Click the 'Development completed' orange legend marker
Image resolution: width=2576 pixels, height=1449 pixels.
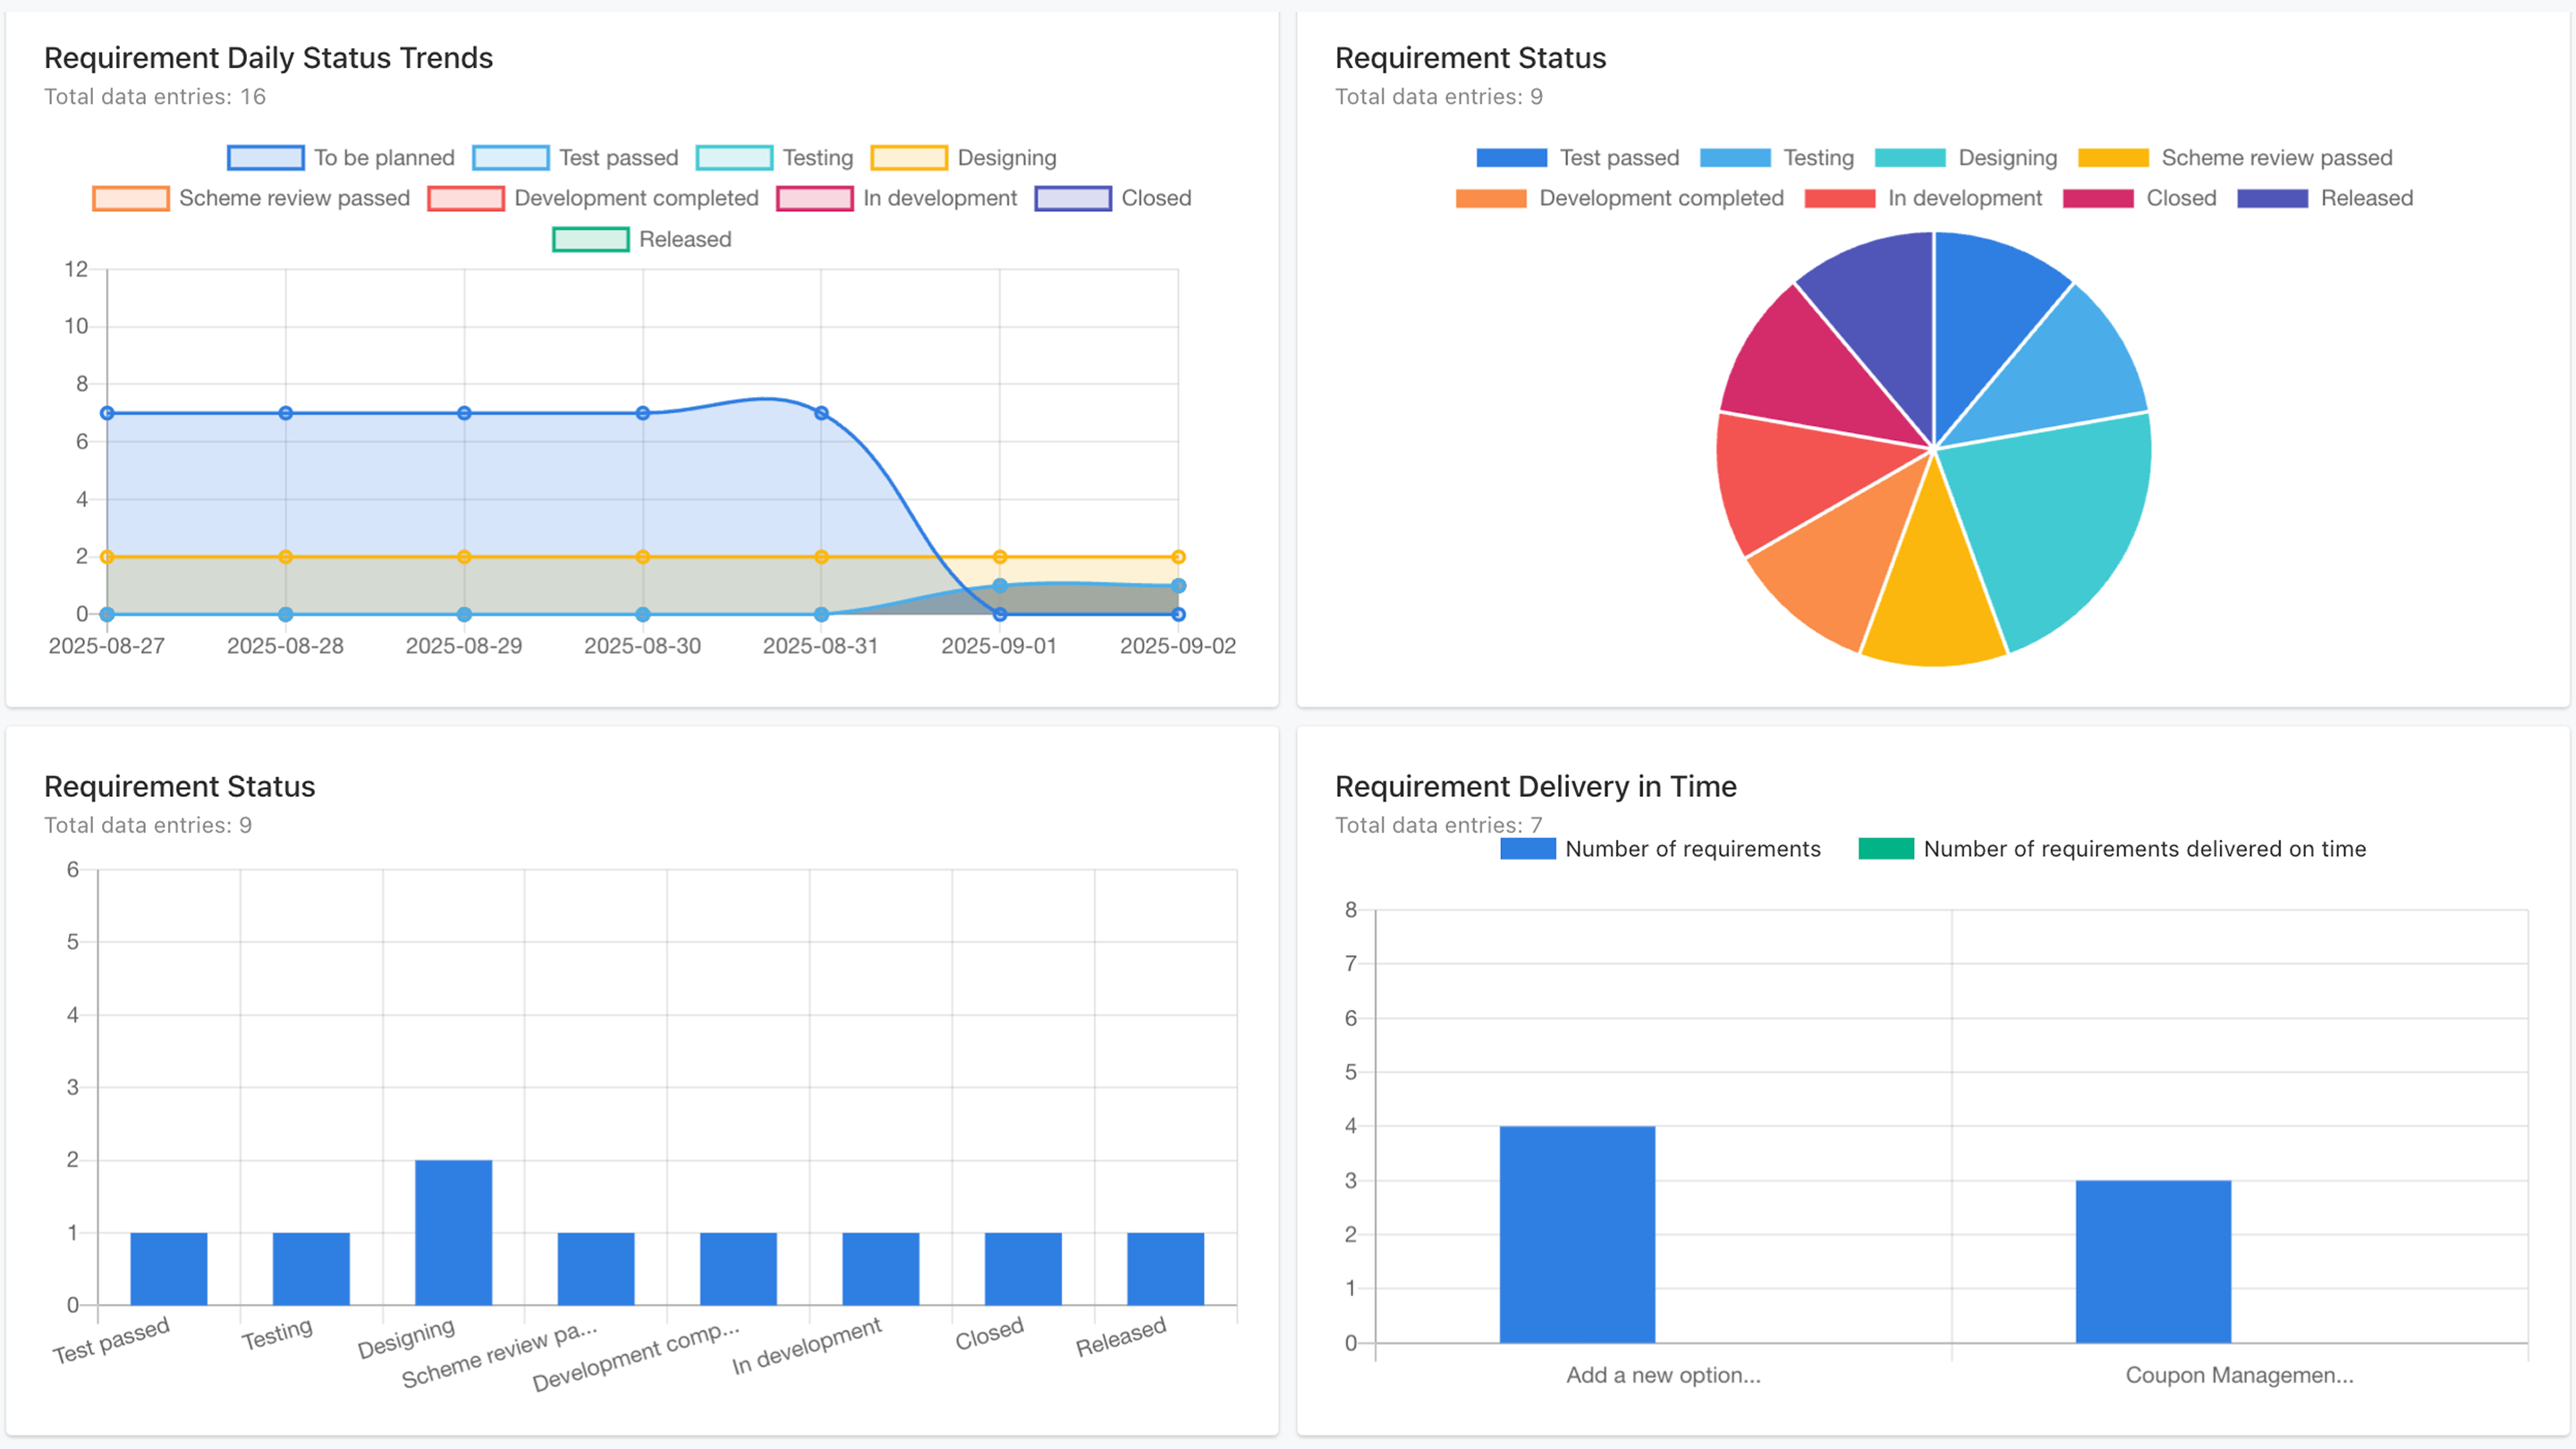[x=1490, y=198]
